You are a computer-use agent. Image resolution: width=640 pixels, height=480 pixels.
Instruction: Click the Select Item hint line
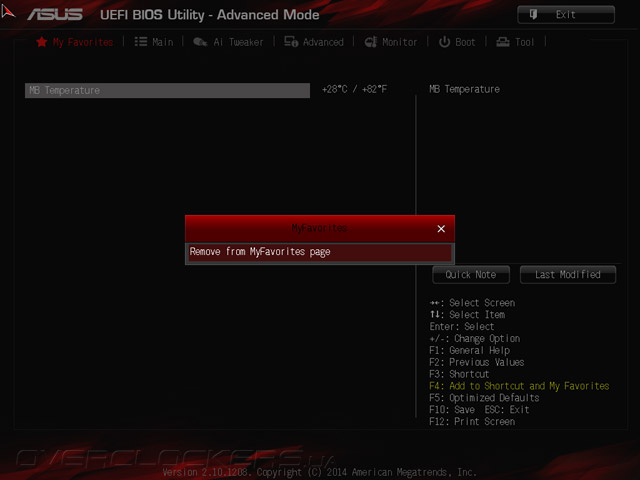[x=467, y=315]
